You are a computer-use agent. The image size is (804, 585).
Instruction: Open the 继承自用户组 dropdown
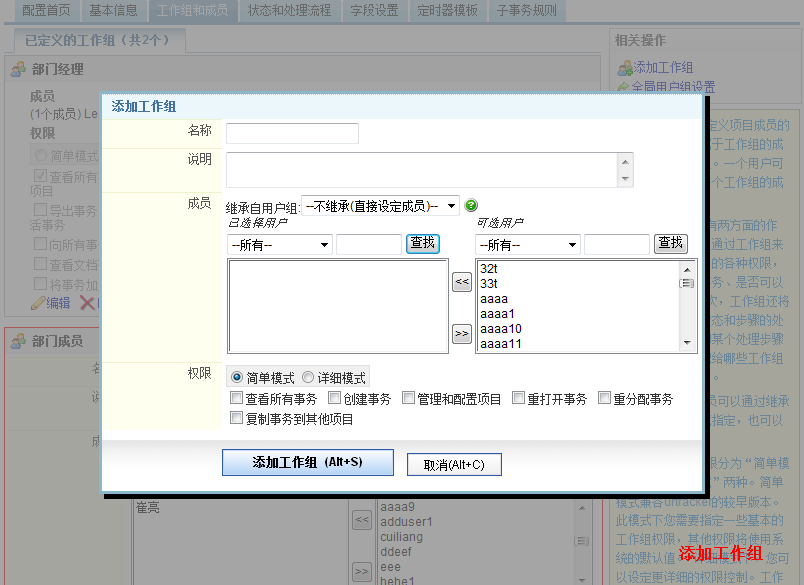point(380,206)
